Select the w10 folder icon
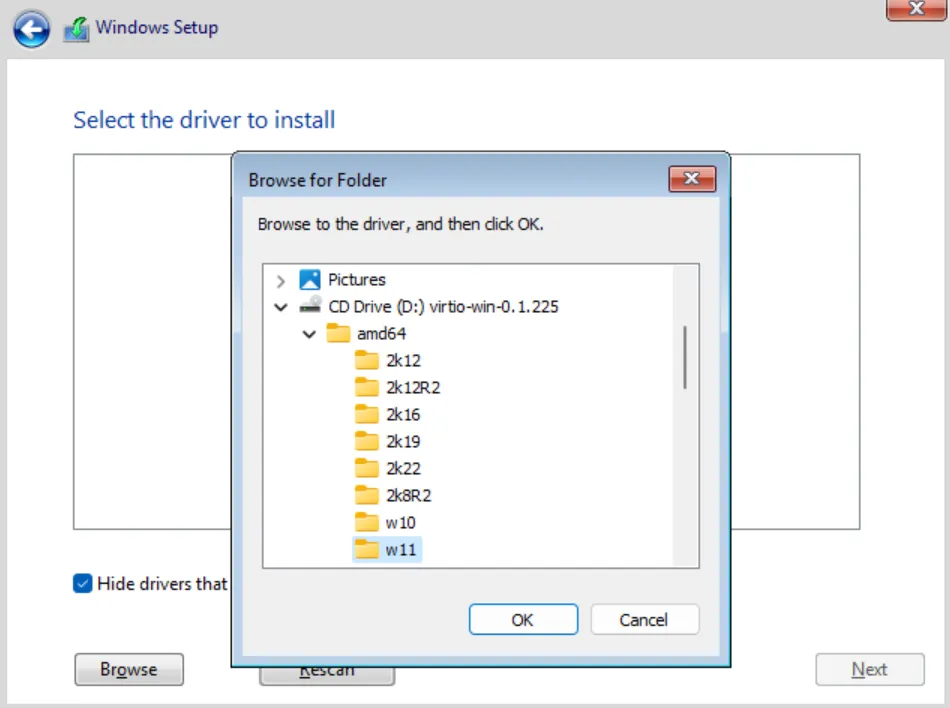Screen dimensions: 950x708 coord(368,522)
